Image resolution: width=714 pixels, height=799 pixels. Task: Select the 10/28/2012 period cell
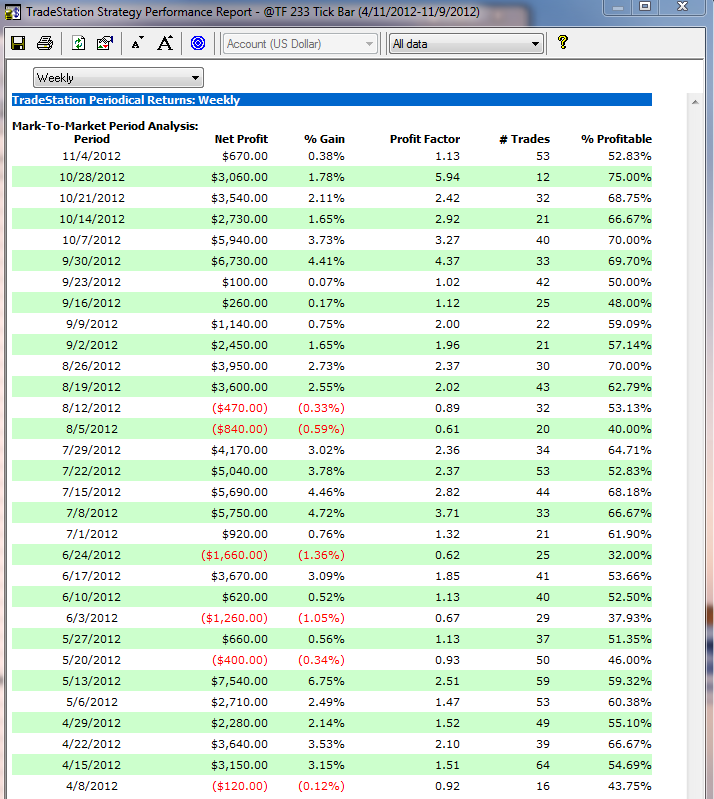92,177
